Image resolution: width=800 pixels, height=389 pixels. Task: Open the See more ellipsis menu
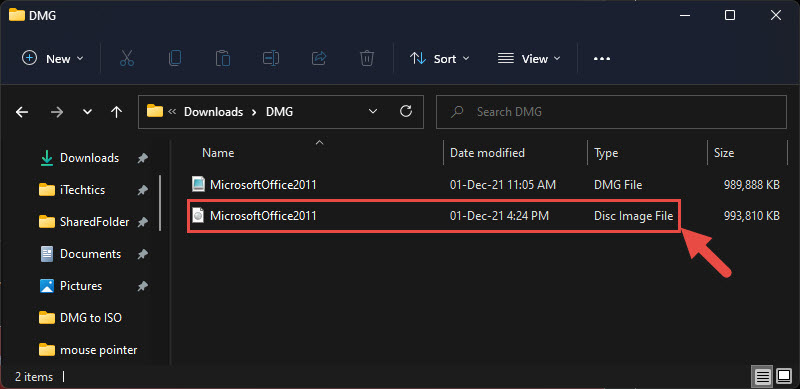(x=602, y=59)
